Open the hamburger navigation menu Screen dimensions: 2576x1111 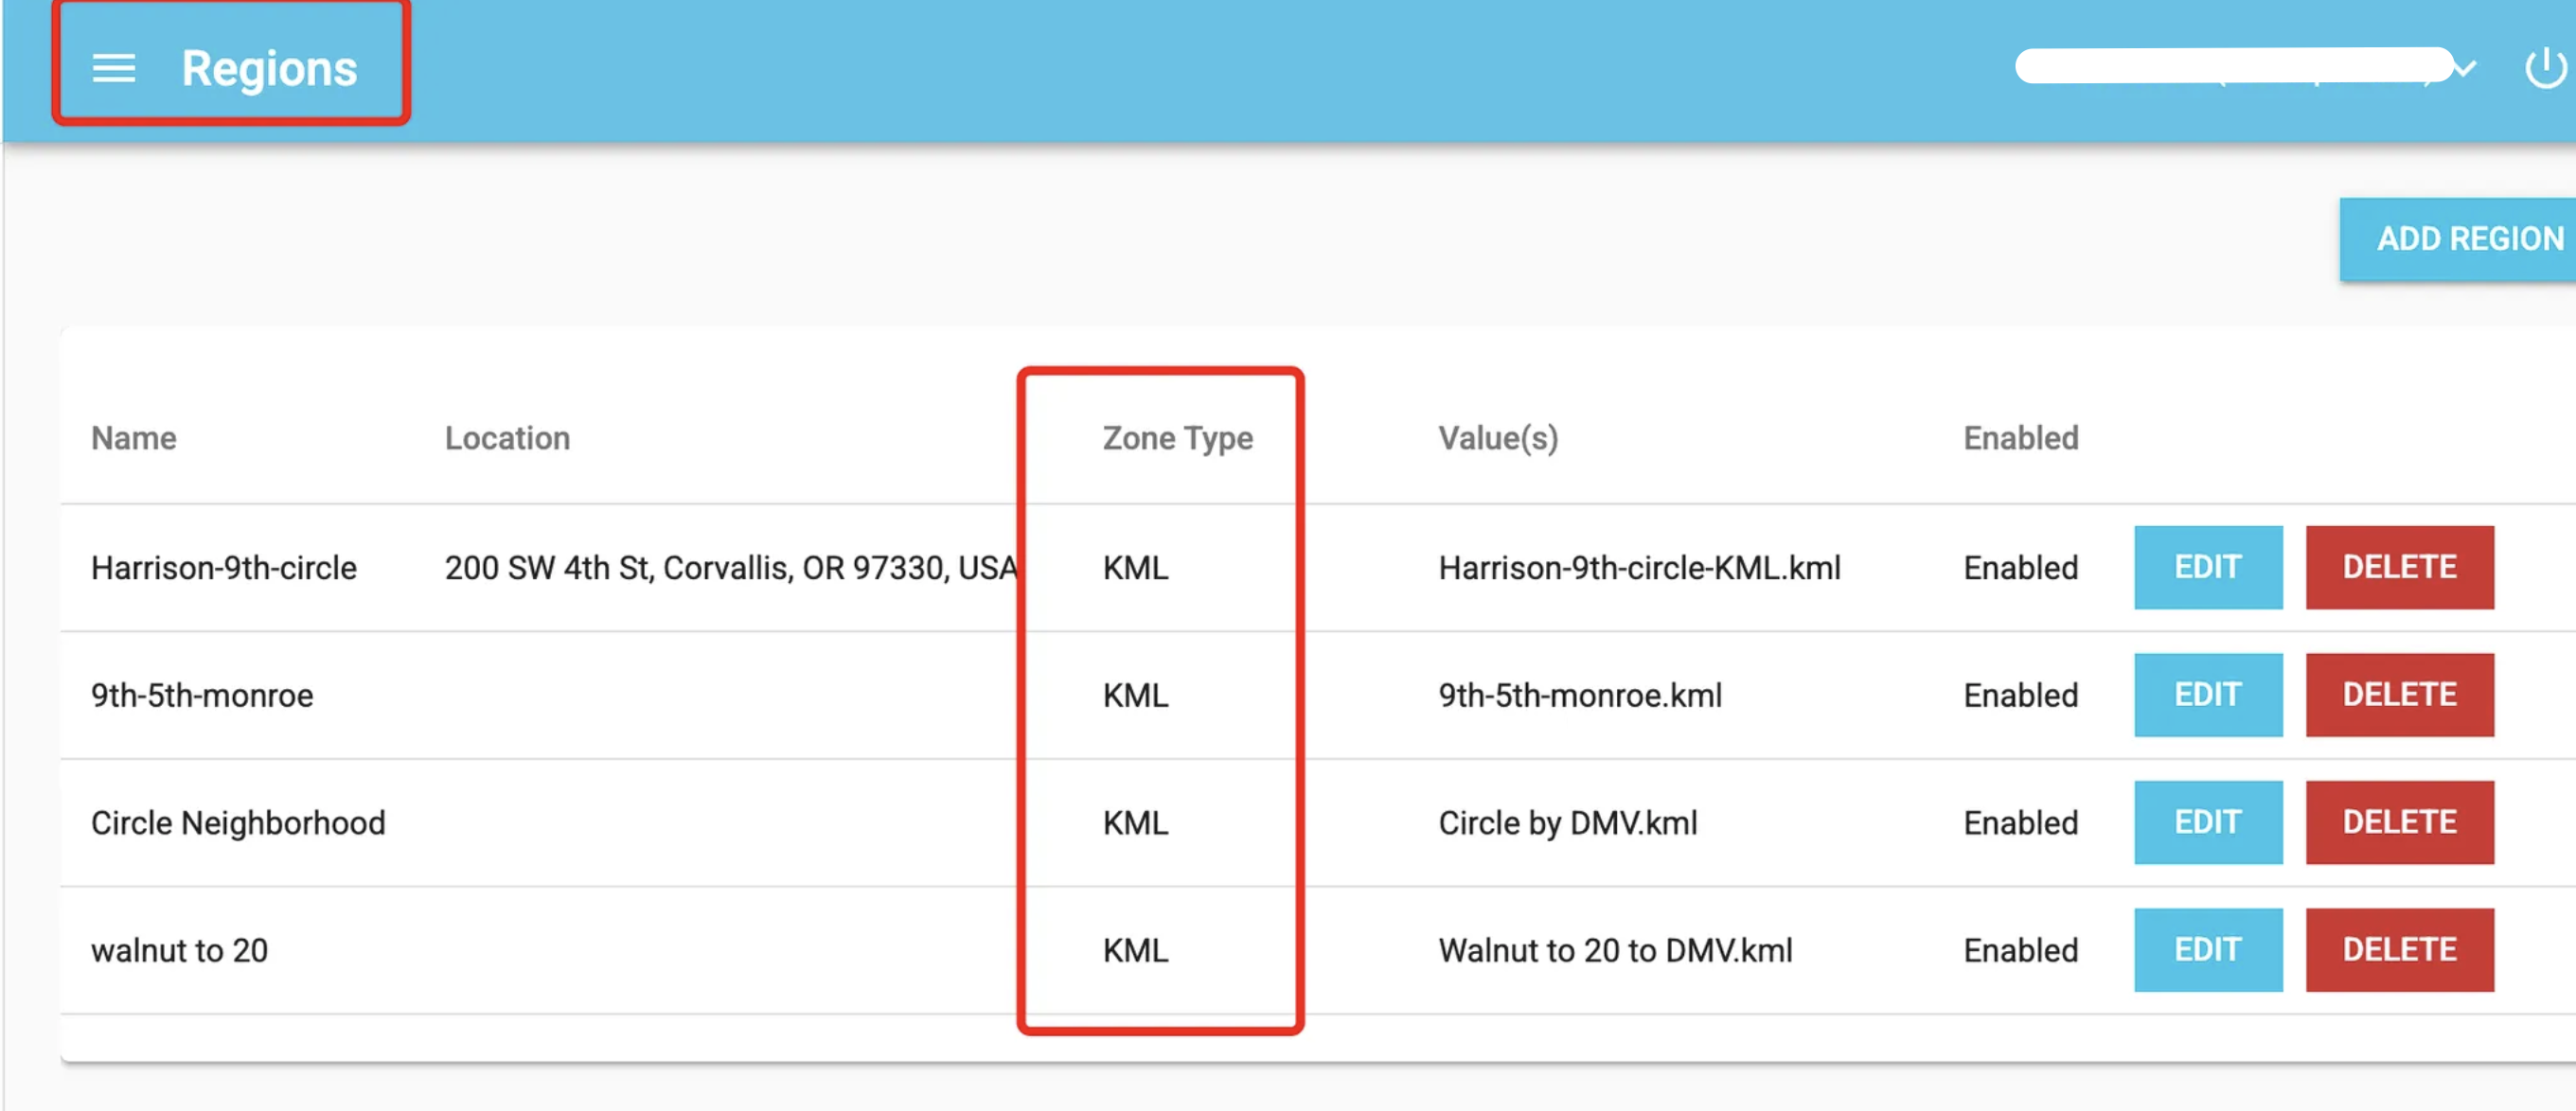(113, 68)
